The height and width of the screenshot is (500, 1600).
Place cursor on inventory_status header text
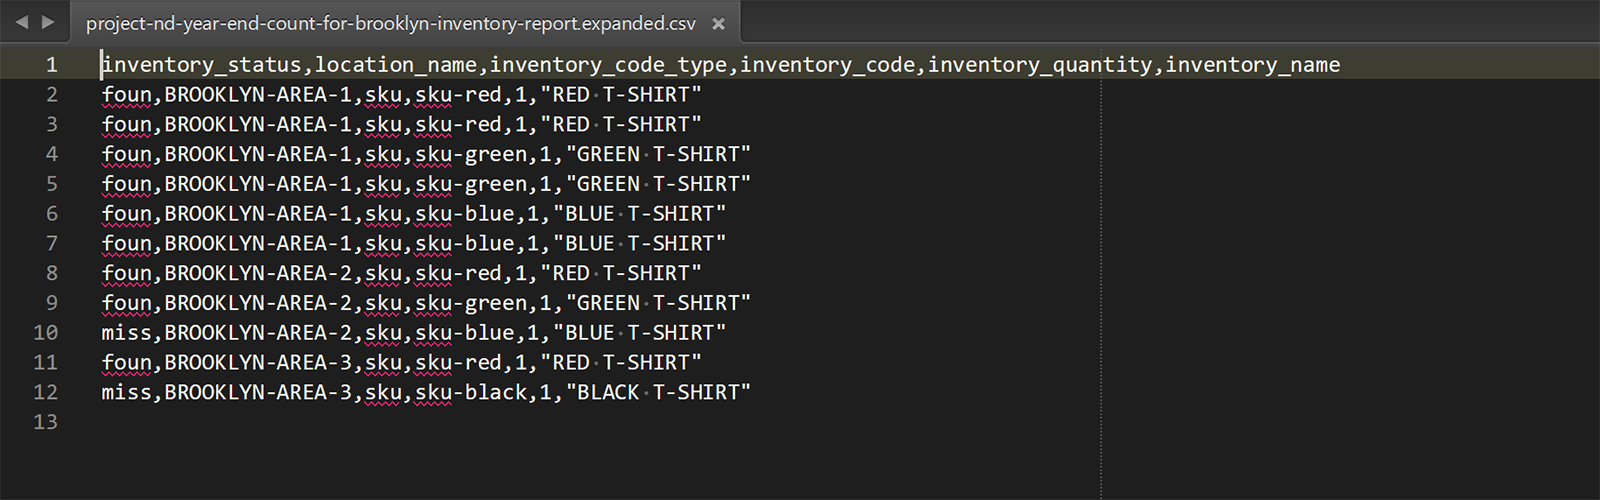(x=201, y=65)
